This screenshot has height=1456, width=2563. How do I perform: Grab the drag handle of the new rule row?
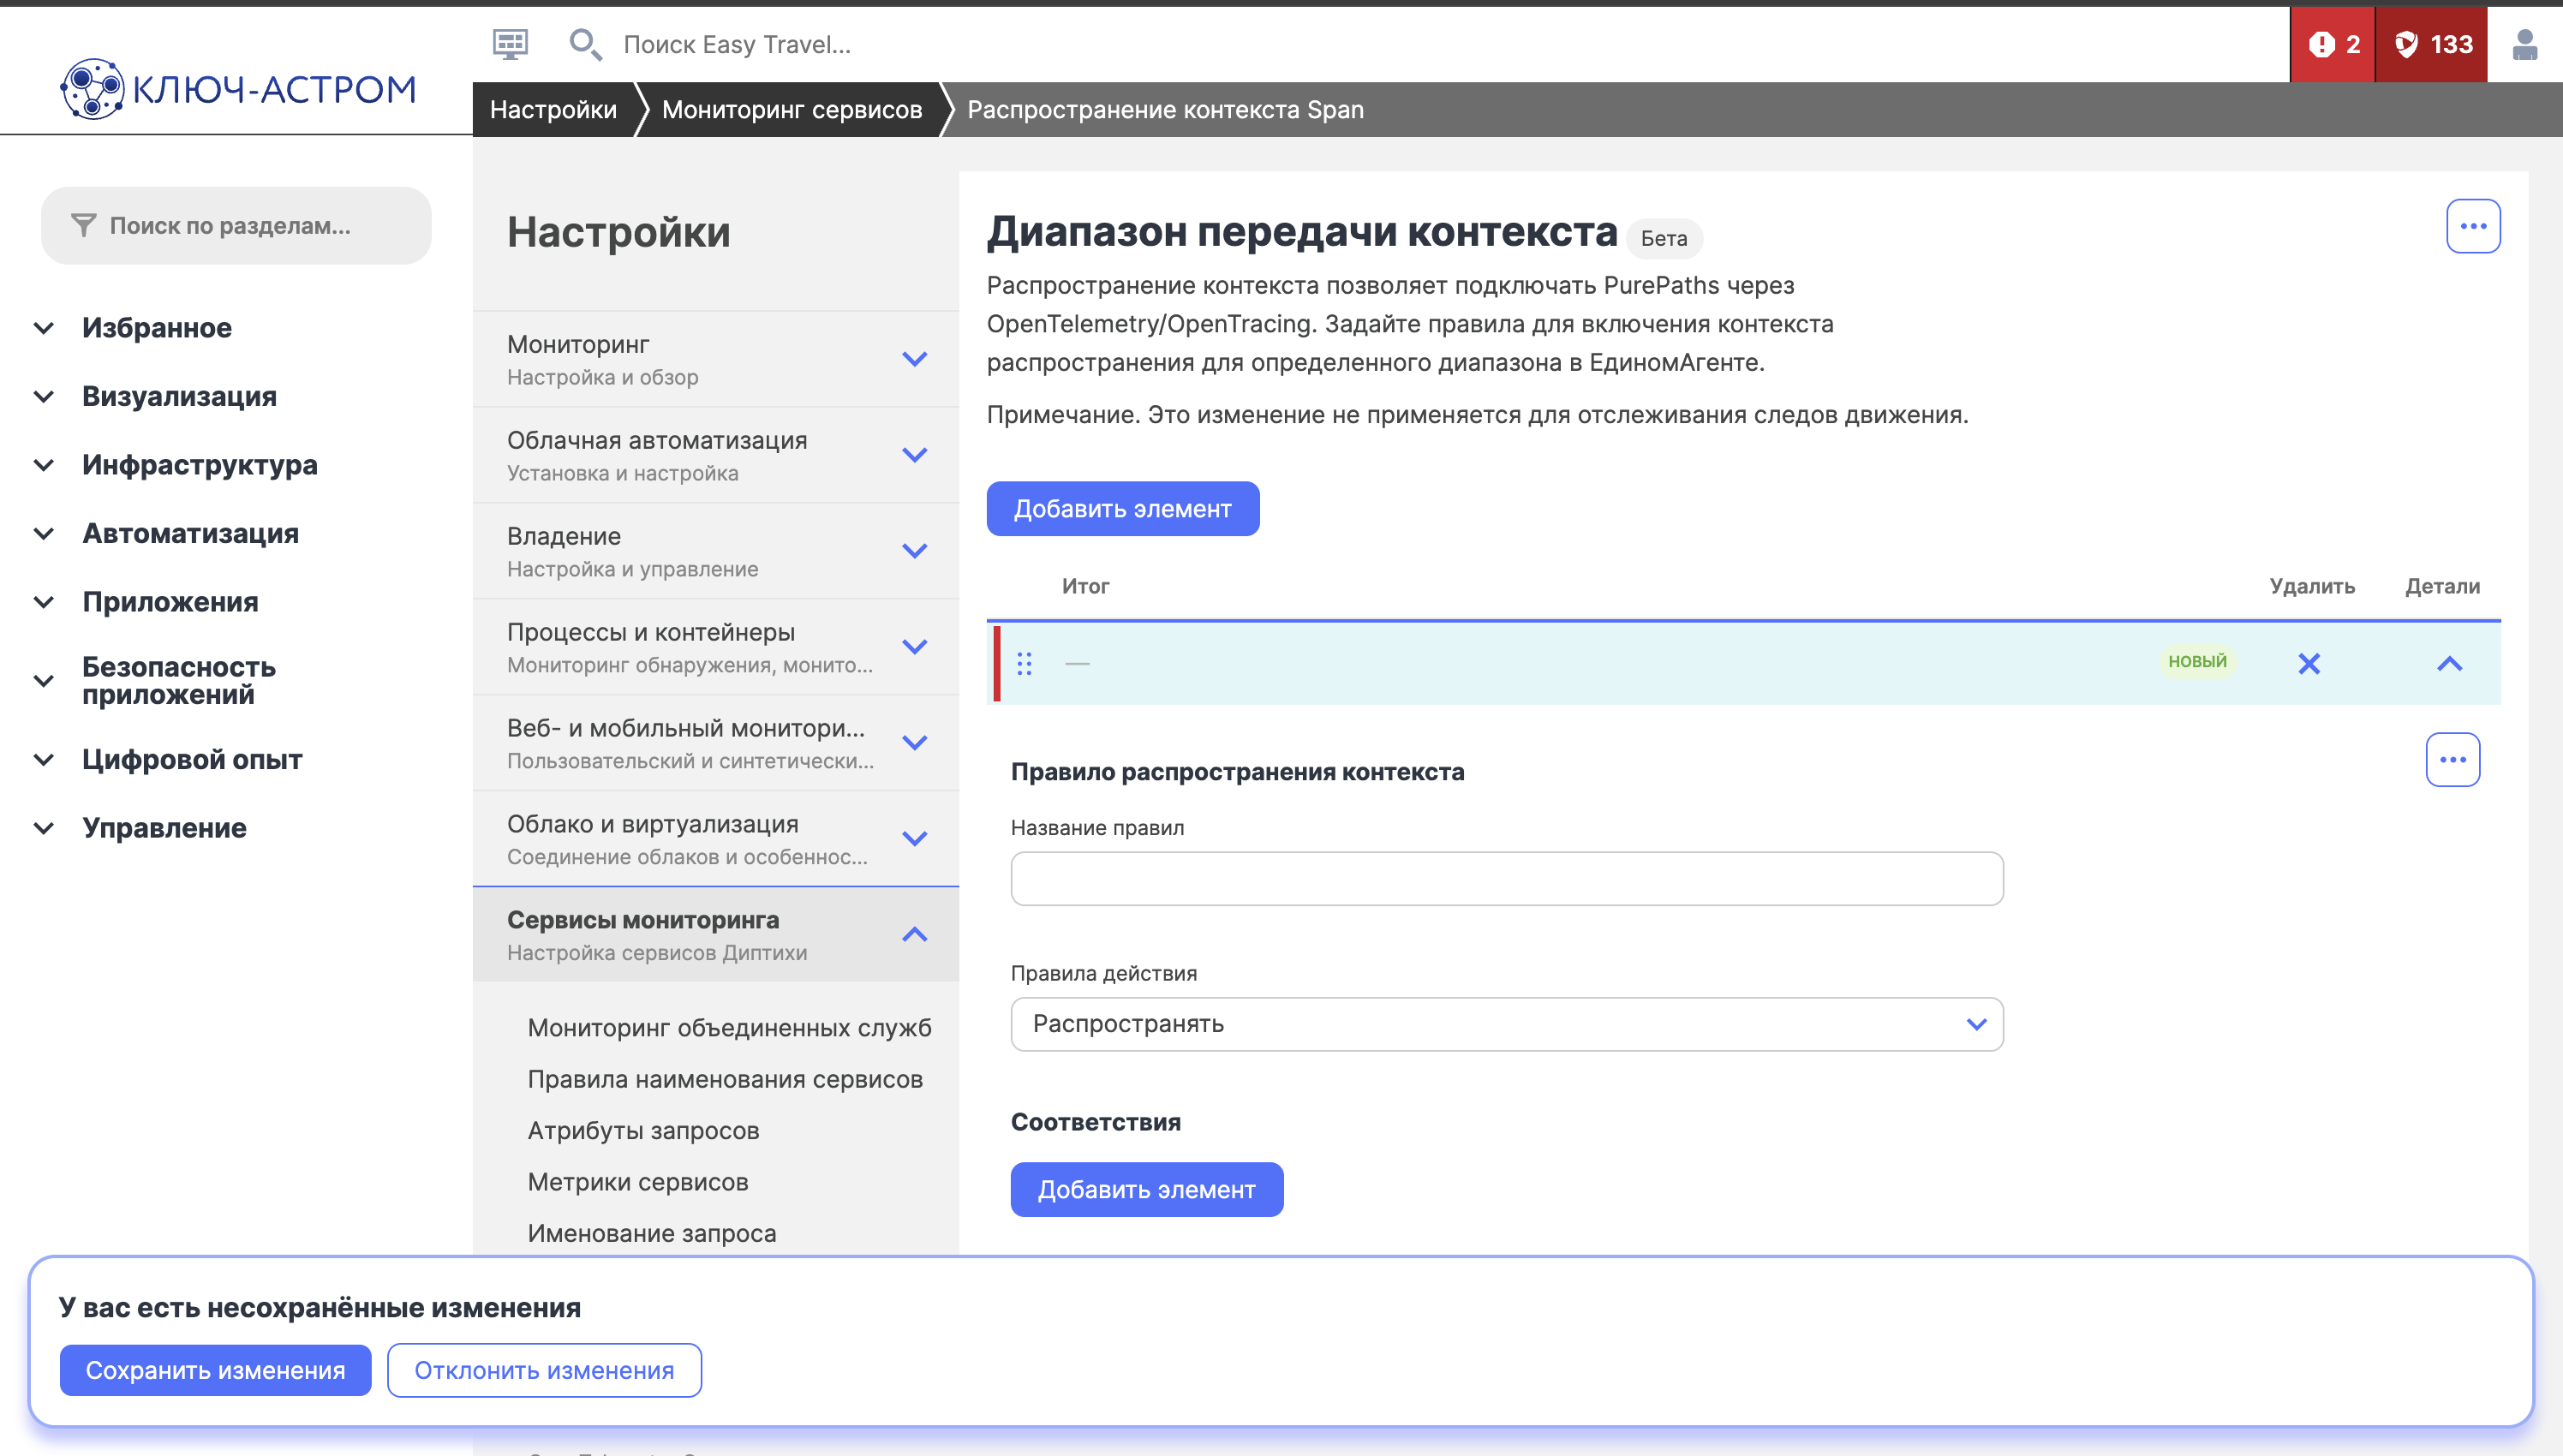pyautogui.click(x=1024, y=663)
